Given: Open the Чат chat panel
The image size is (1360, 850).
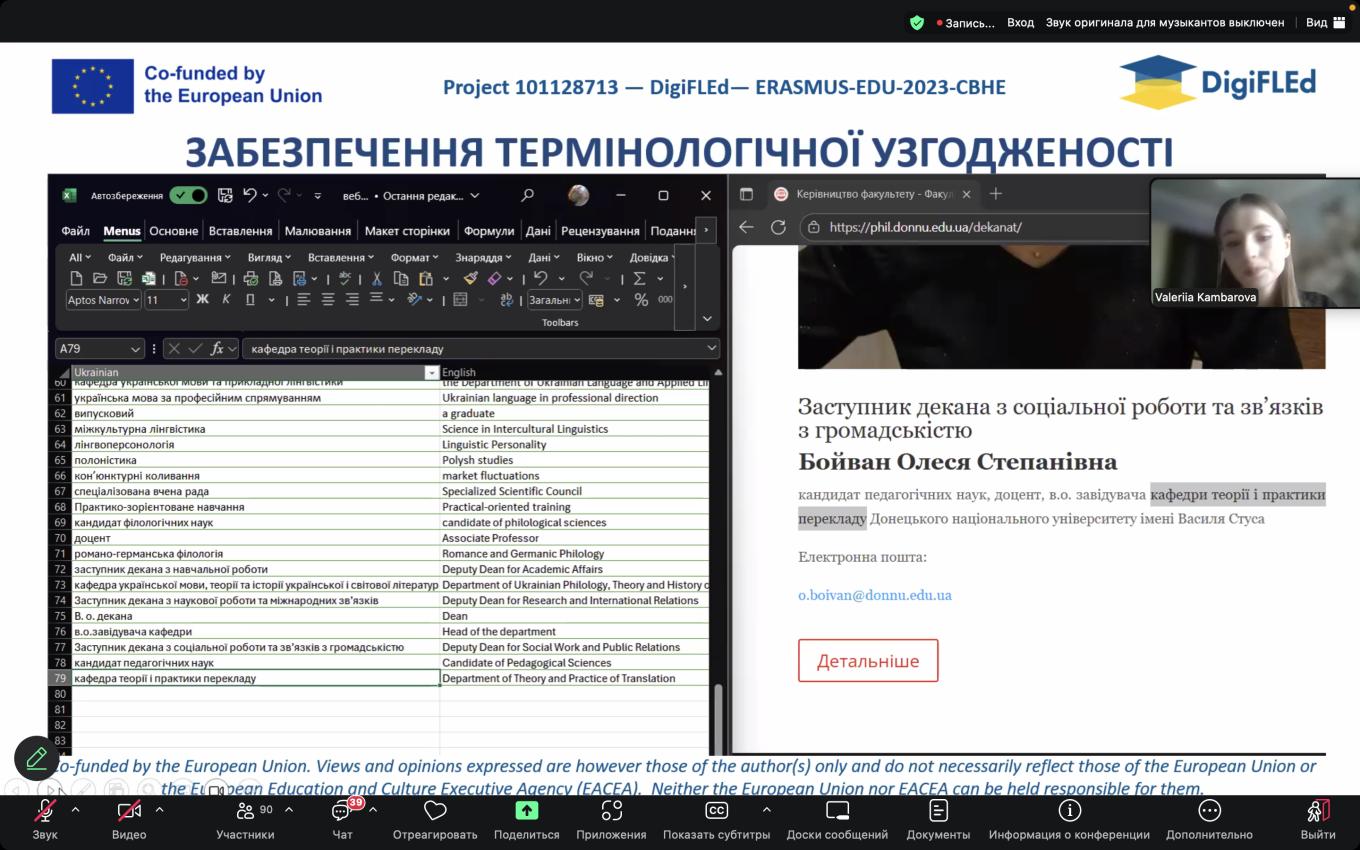Looking at the screenshot, I should coord(342,811).
